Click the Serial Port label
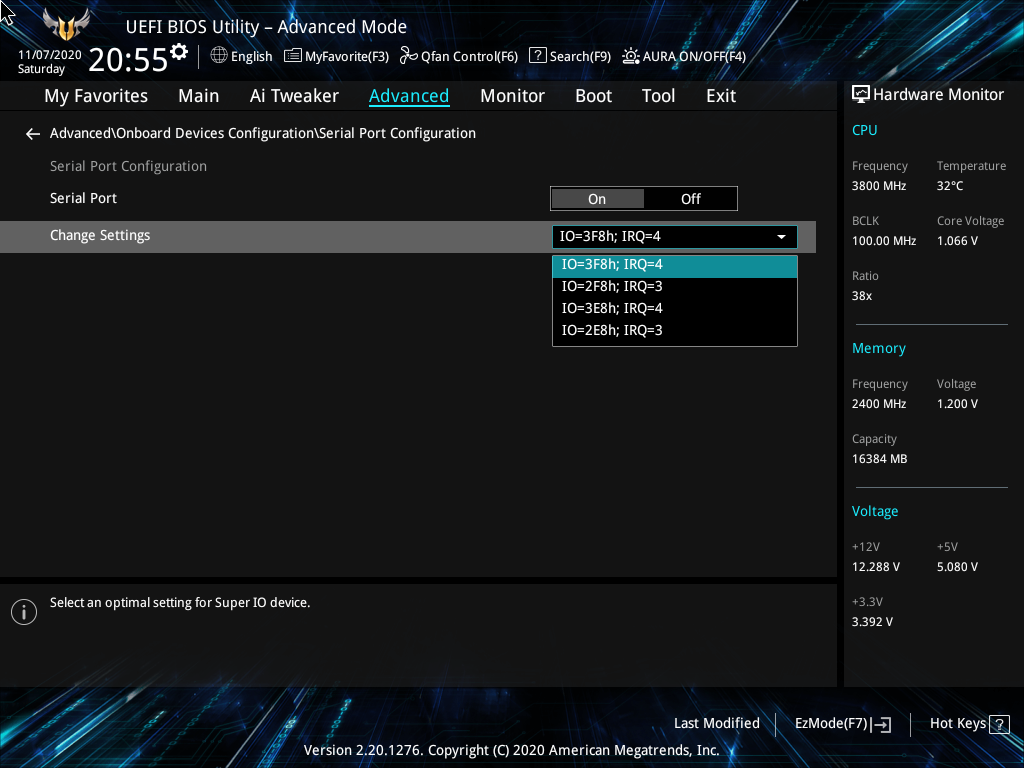This screenshot has height=768, width=1024. pos(84,199)
